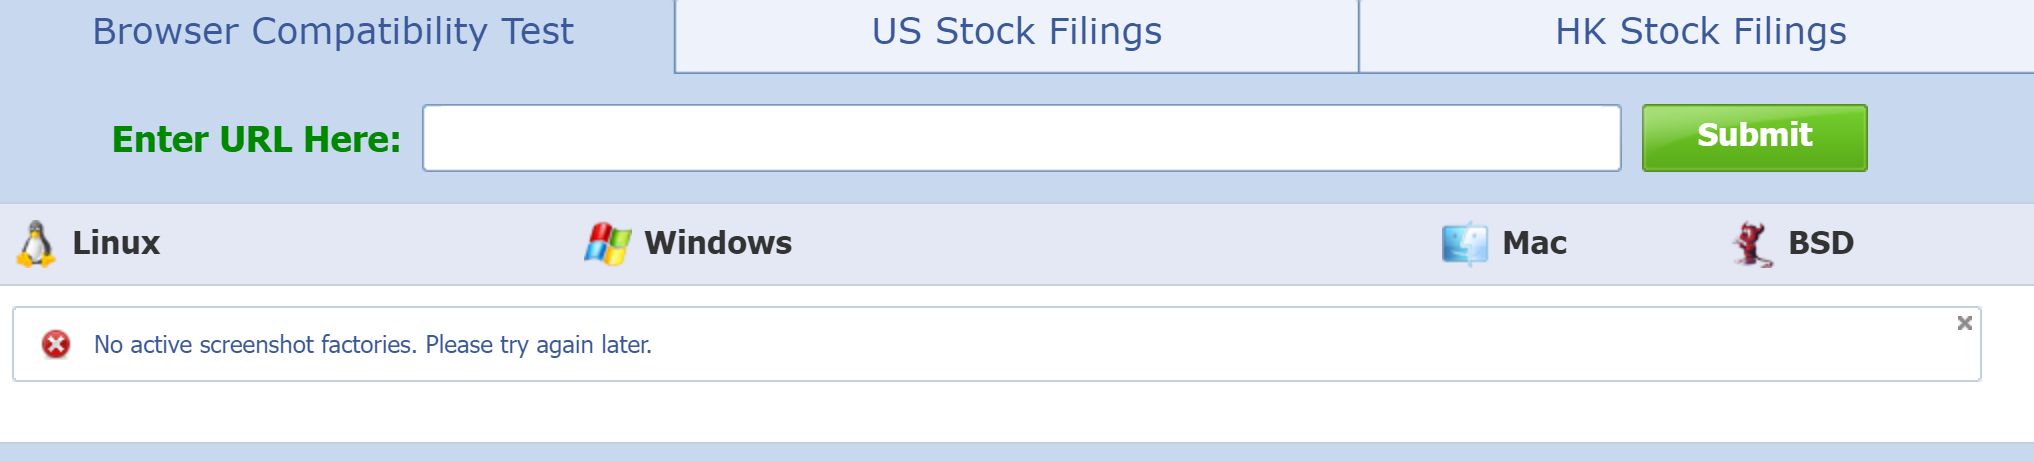Switch to the US Stock Filings tab

[x=1016, y=32]
